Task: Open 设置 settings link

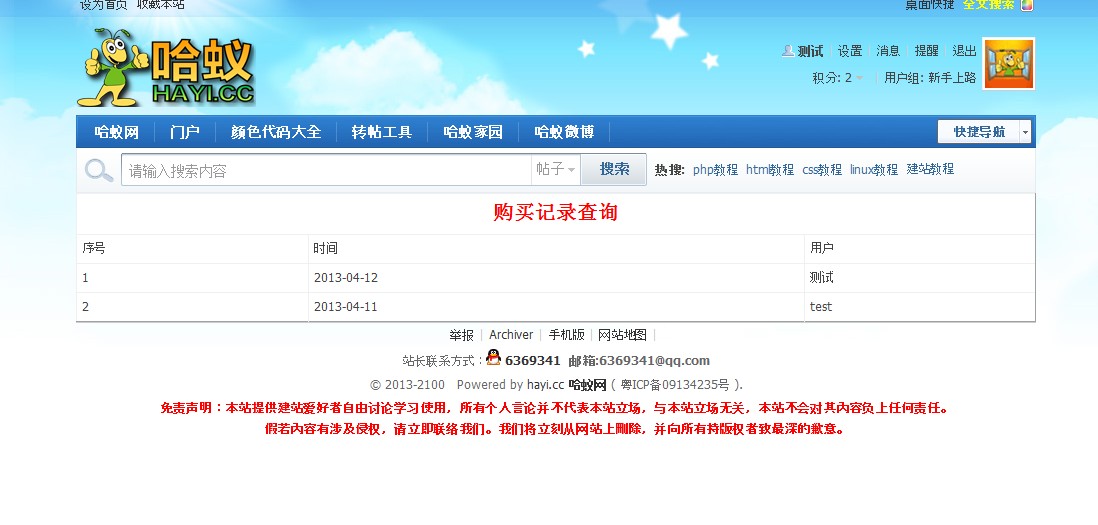Action: (850, 51)
